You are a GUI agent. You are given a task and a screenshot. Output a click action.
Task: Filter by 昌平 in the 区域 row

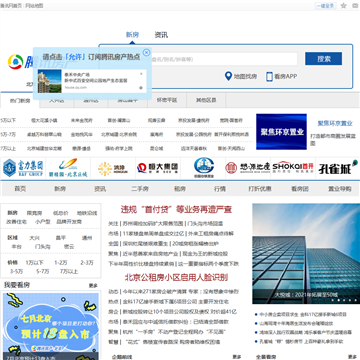coord(61,238)
